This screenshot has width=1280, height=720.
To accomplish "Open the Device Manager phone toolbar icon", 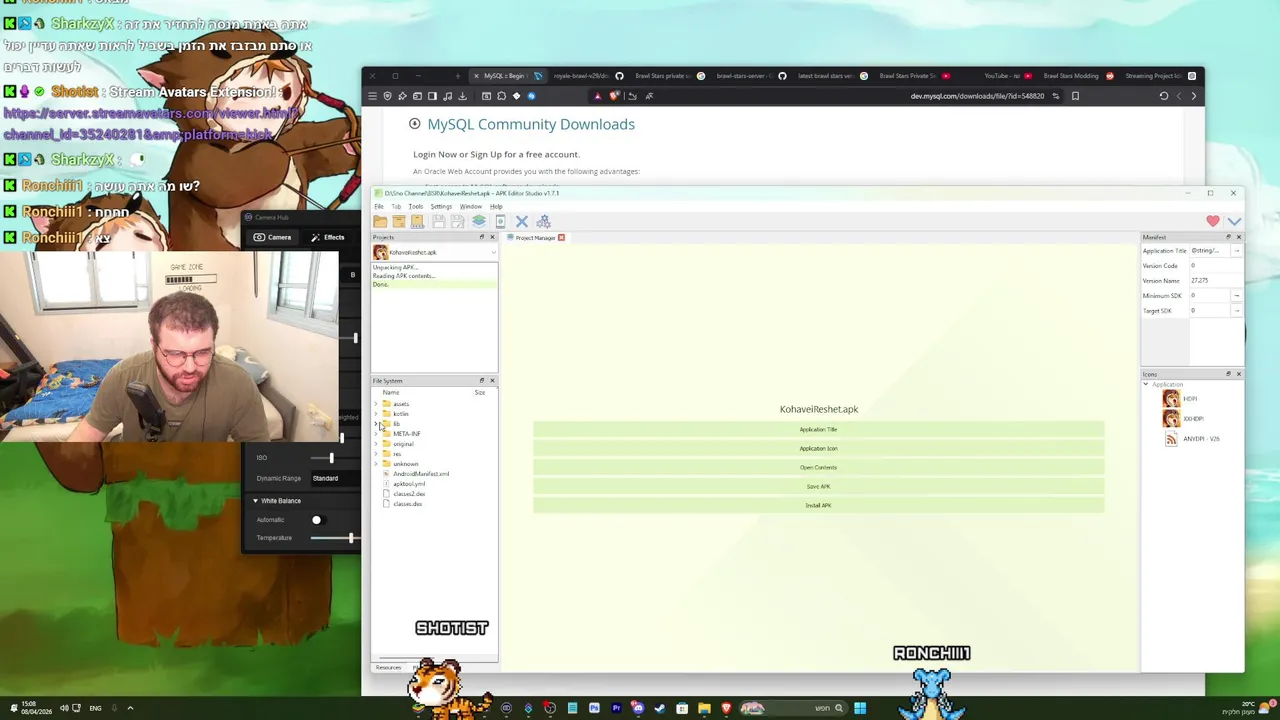I will (x=500, y=221).
